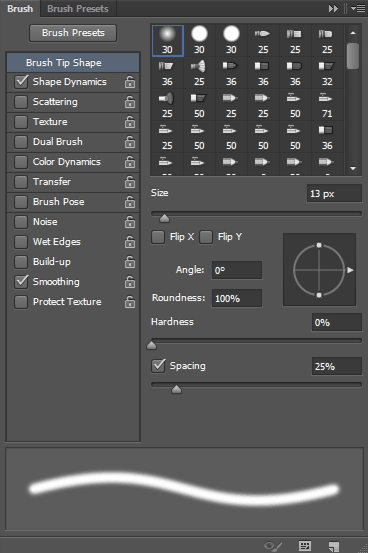This screenshot has width=368, height=553.
Task: Click the Size value field
Action: (x=334, y=193)
